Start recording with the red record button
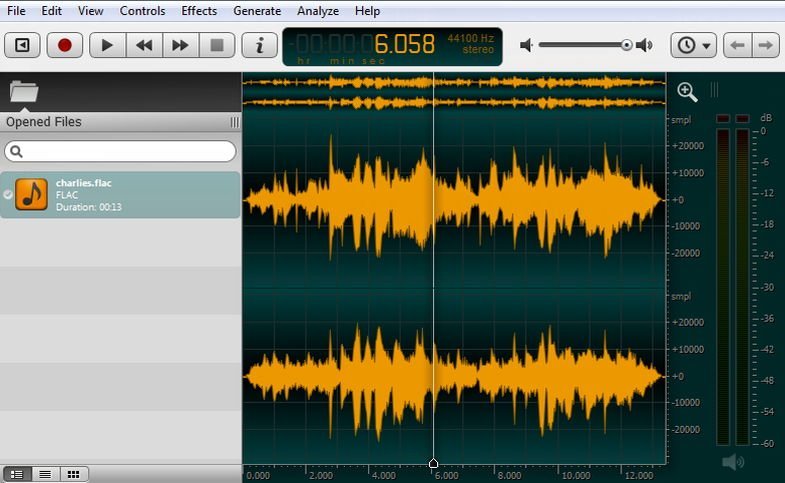This screenshot has height=483, width=785. point(65,45)
